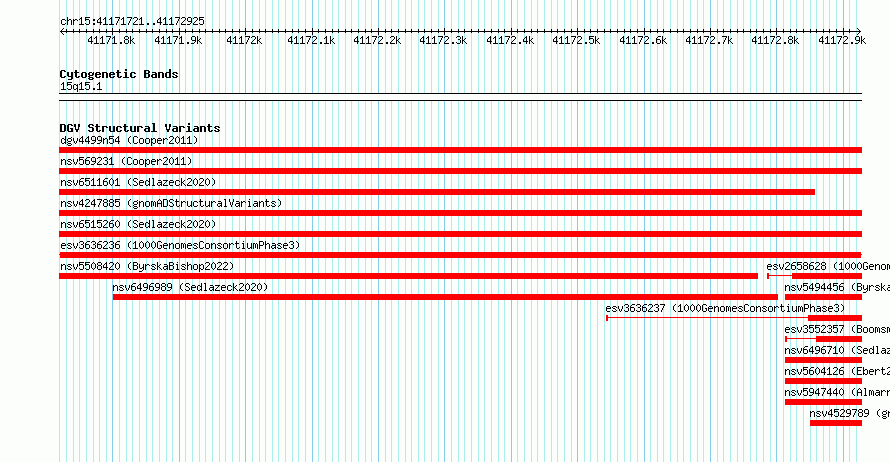
Task: Select the Cytogenetic Bands track title
Action: 119,74
